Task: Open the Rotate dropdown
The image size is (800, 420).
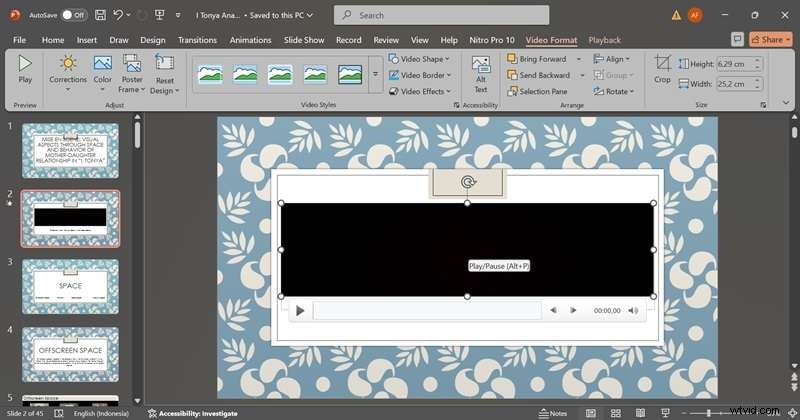Action: point(614,91)
